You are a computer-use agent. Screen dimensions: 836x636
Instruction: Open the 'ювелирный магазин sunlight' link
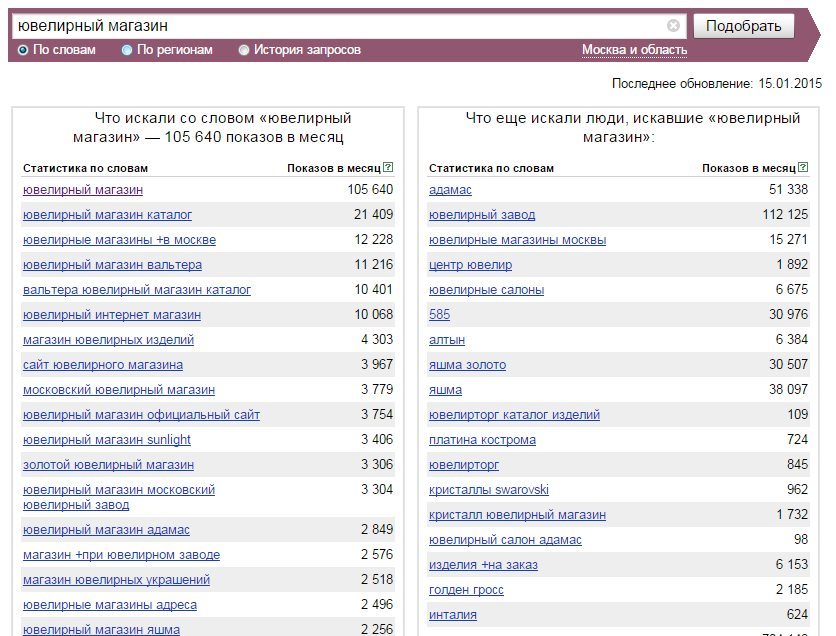pyautogui.click(x=107, y=440)
